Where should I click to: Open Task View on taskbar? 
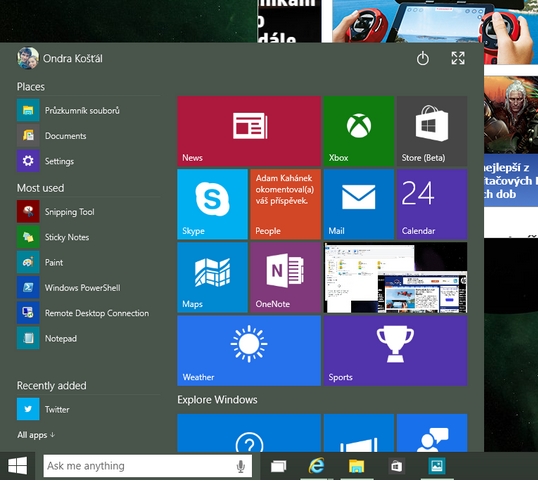coord(278,466)
